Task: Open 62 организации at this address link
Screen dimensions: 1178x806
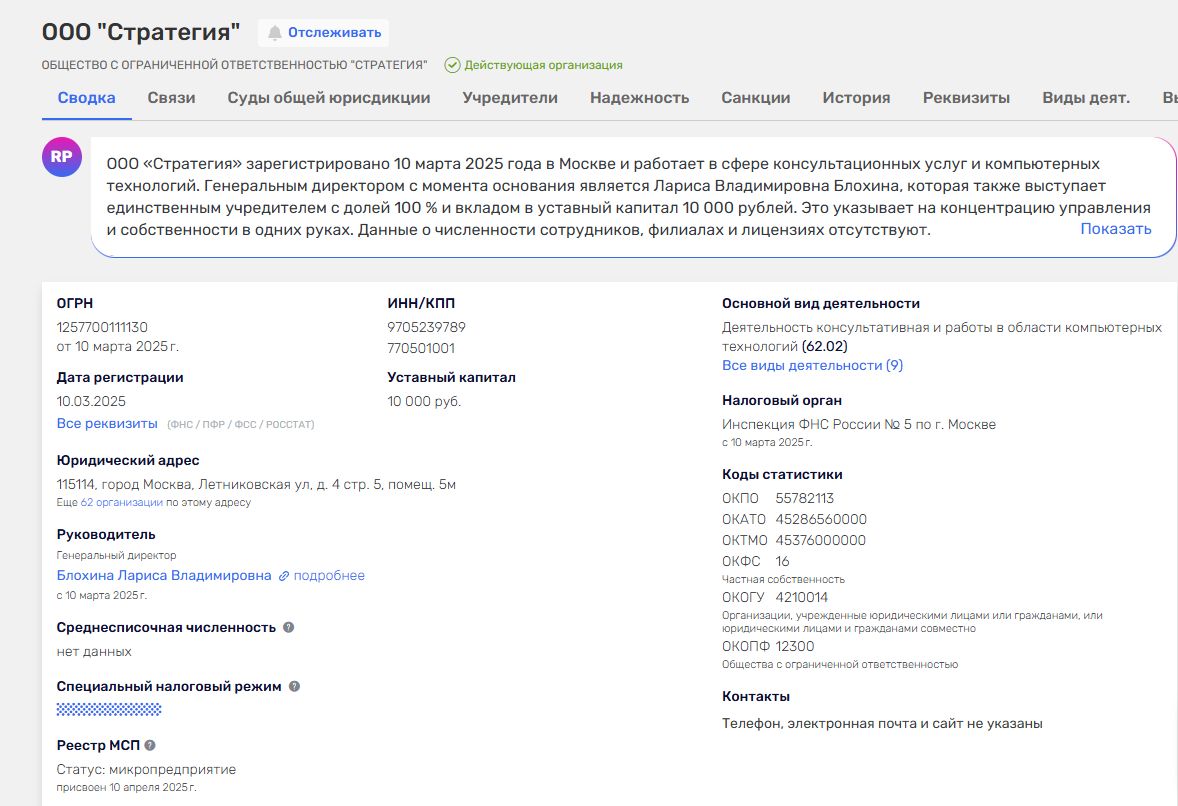Action: point(122,503)
